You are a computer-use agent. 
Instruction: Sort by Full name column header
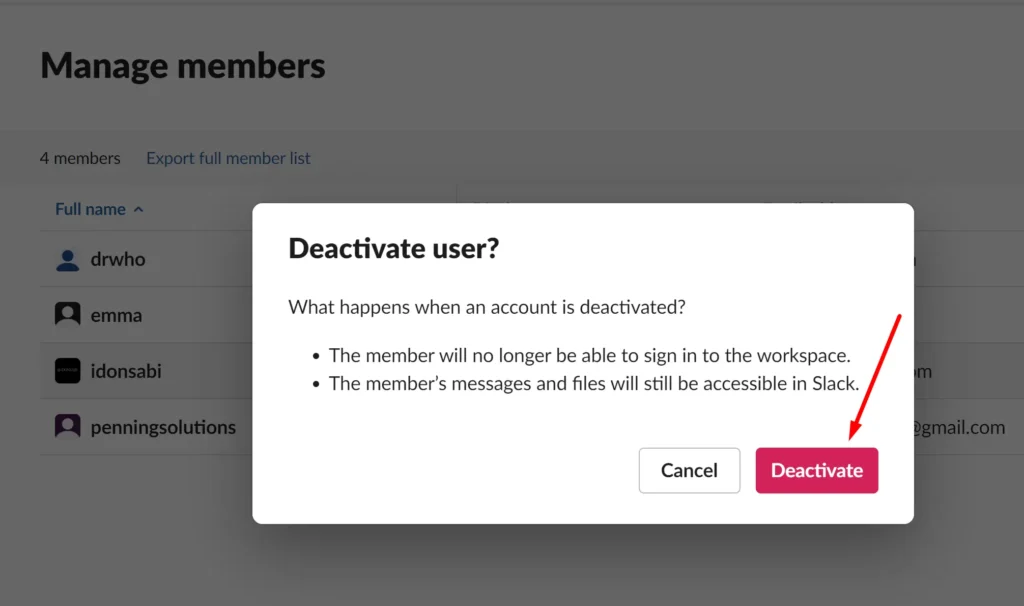pyautogui.click(x=90, y=209)
